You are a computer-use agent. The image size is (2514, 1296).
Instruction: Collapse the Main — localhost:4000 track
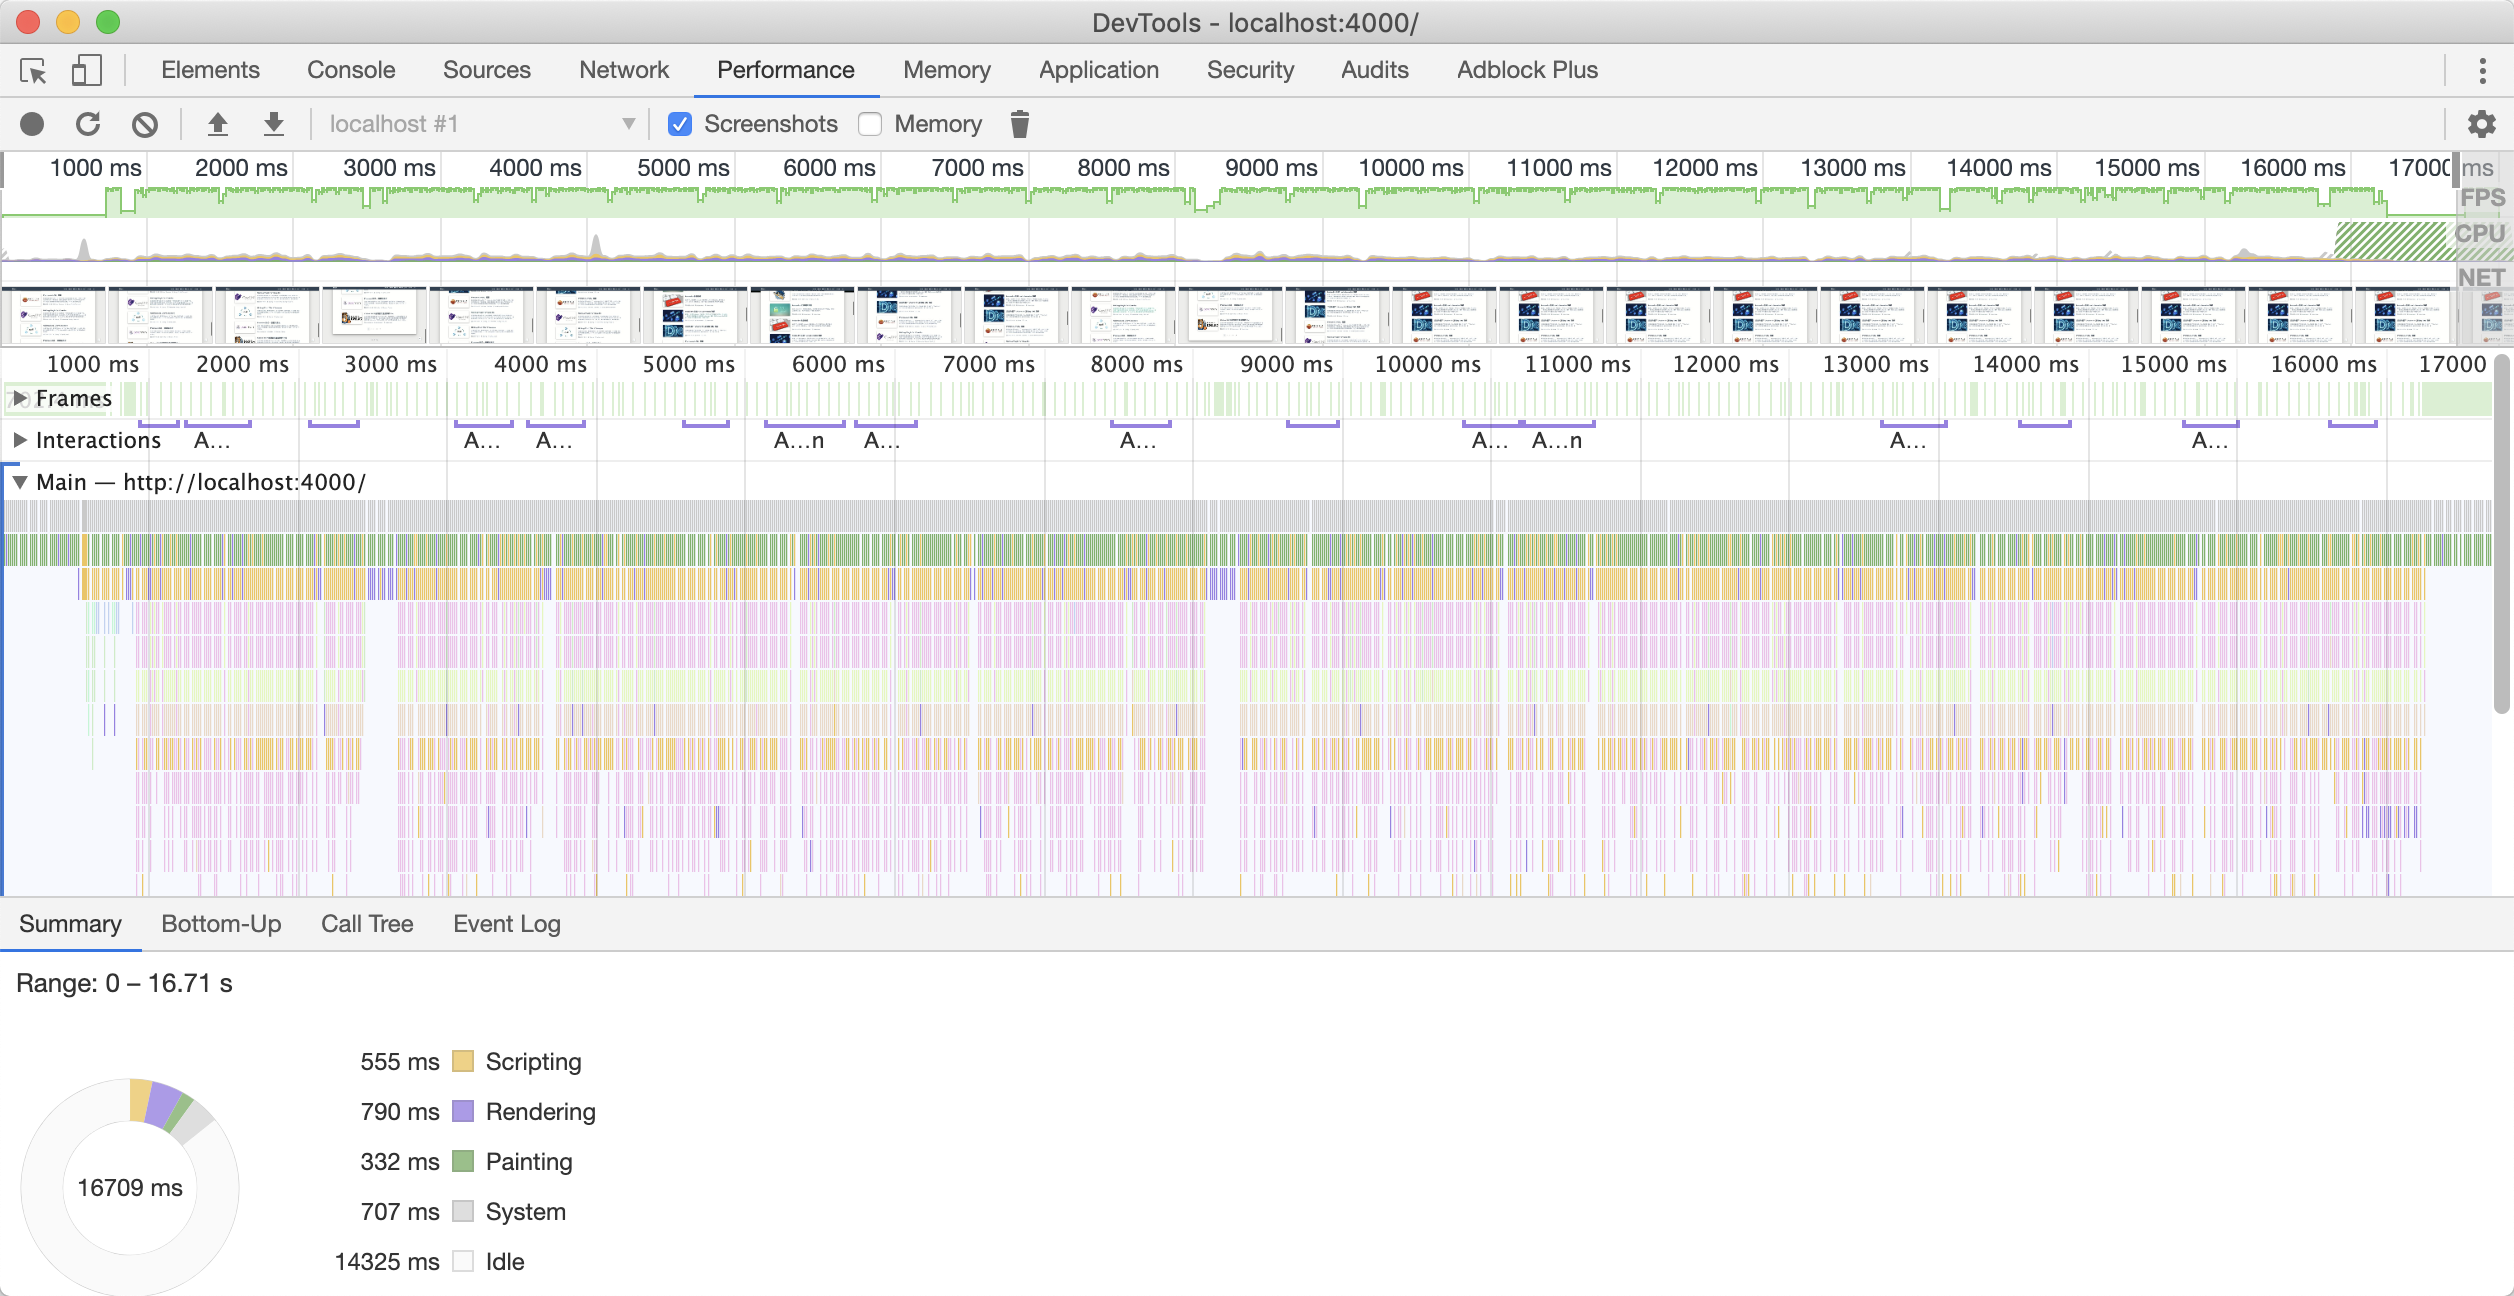(20, 481)
